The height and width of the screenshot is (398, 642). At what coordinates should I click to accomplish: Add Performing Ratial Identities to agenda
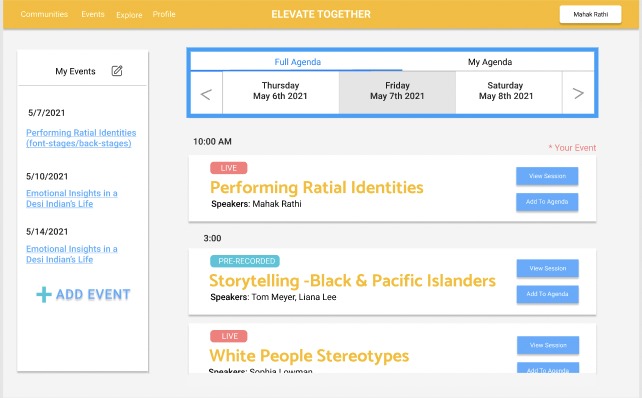coord(547,202)
